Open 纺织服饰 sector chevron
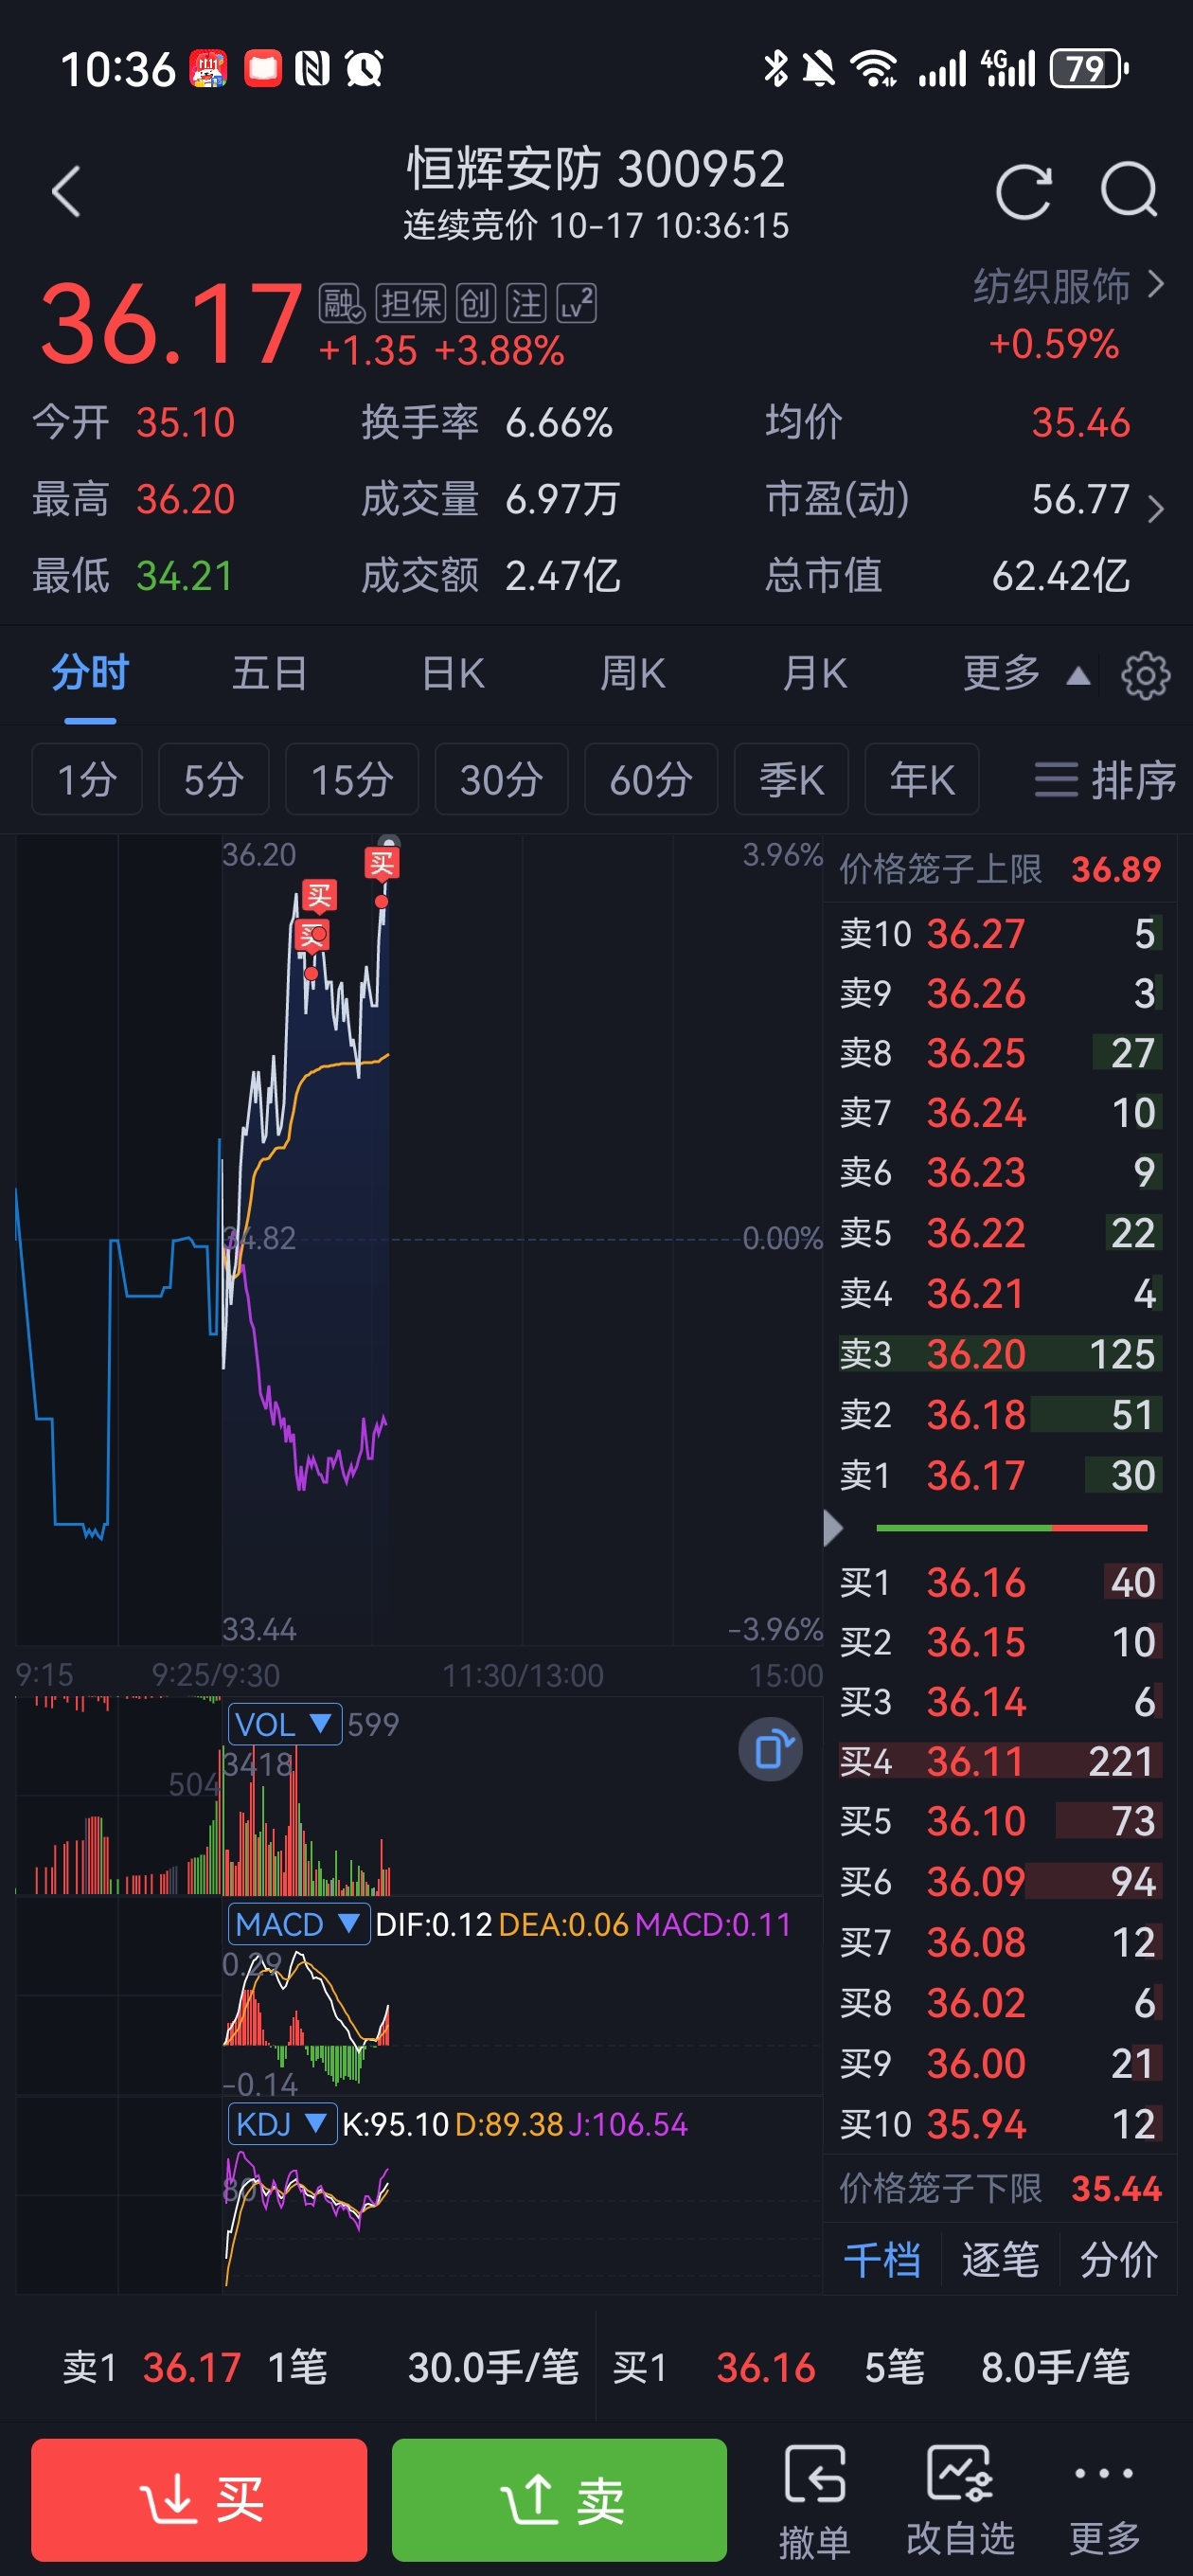Image resolution: width=1193 pixels, height=2576 pixels. click(1156, 285)
